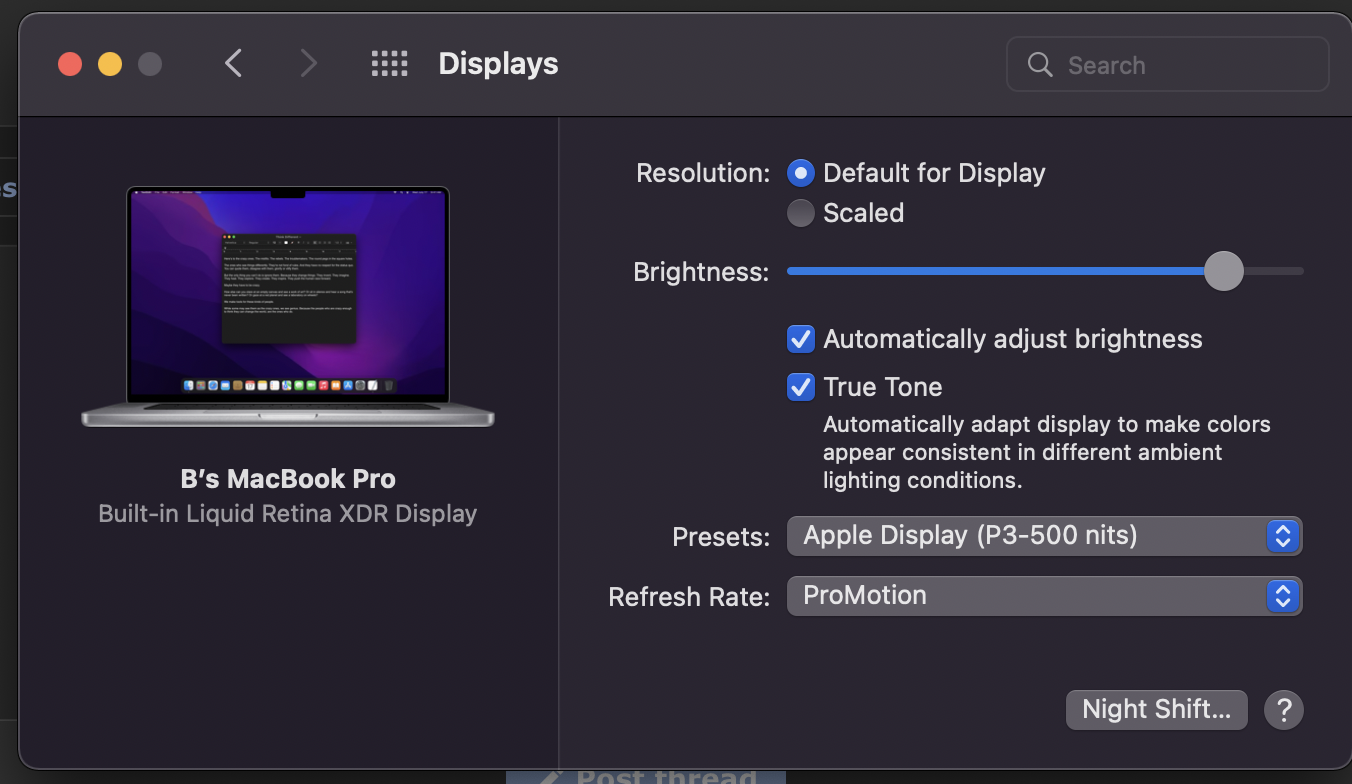Viewport: 1352px width, 784px height.
Task: Click the True Tone description text
Action: (1046, 452)
